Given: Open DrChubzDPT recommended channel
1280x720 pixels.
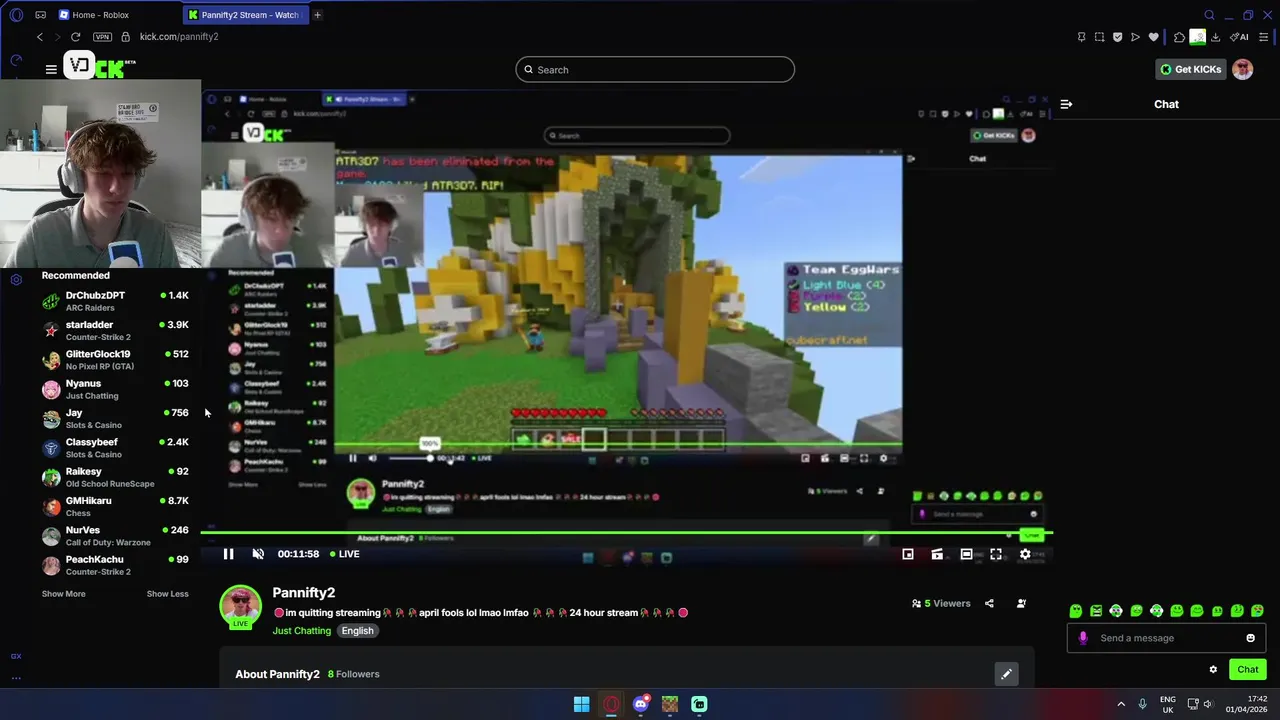Looking at the screenshot, I should click(x=115, y=301).
